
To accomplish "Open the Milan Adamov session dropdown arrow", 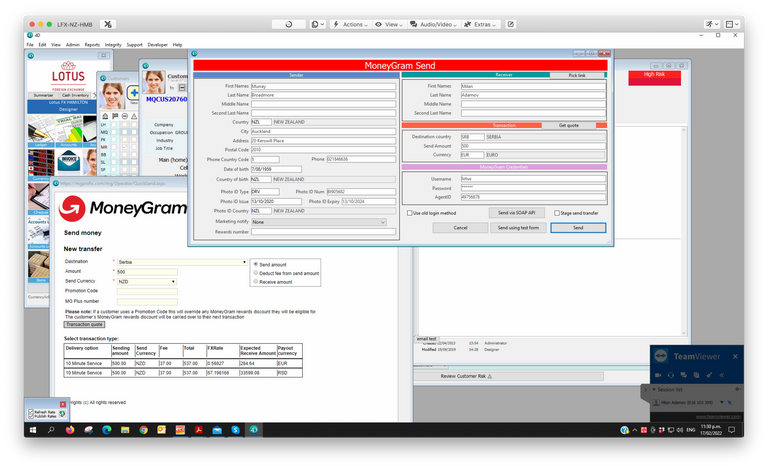I will [721, 402].
